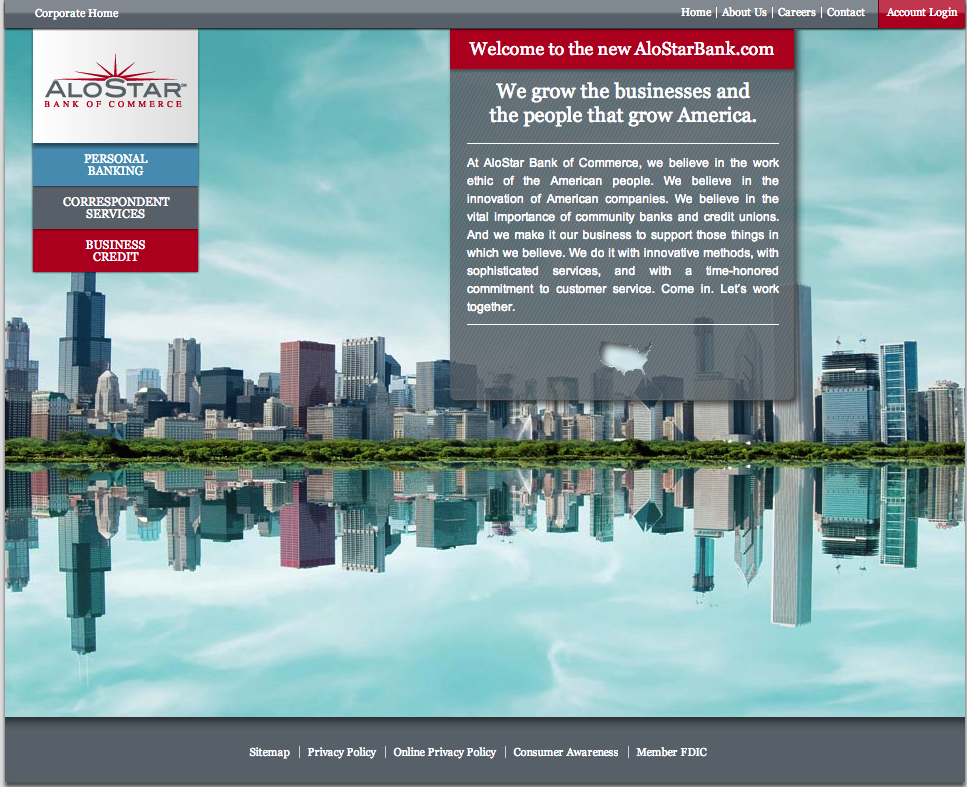
Task: Click the USA map icon in welcome panel
Action: (625, 358)
